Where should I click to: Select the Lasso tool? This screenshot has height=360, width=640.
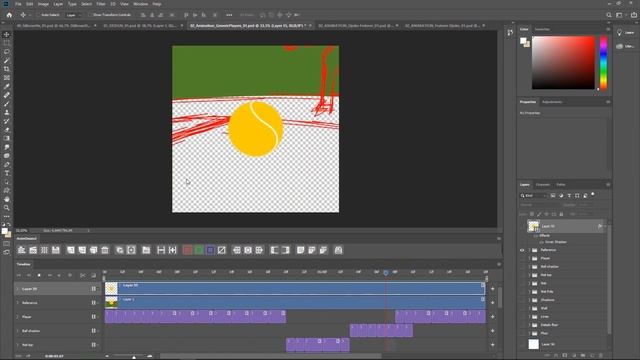coord(7,52)
